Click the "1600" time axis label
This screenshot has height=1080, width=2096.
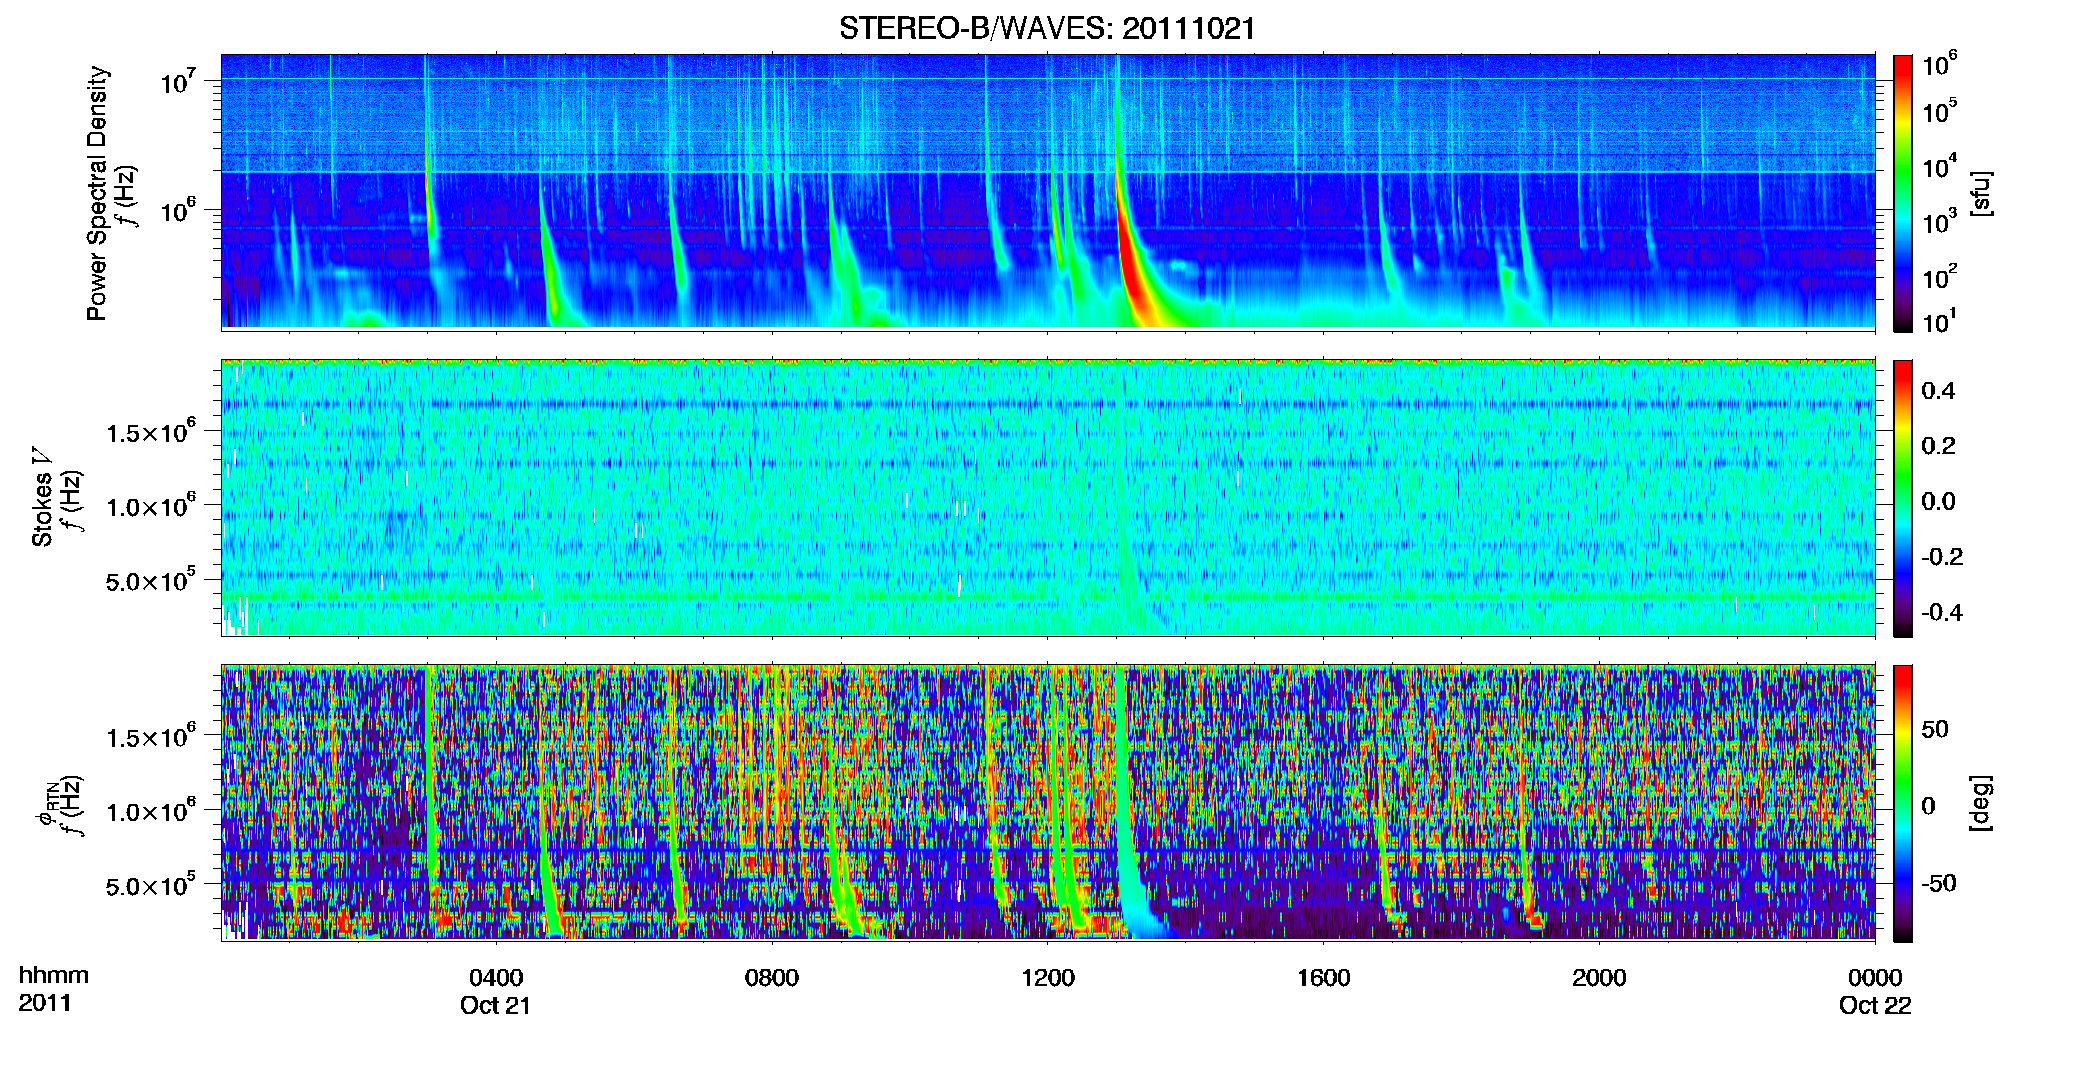tap(1324, 978)
